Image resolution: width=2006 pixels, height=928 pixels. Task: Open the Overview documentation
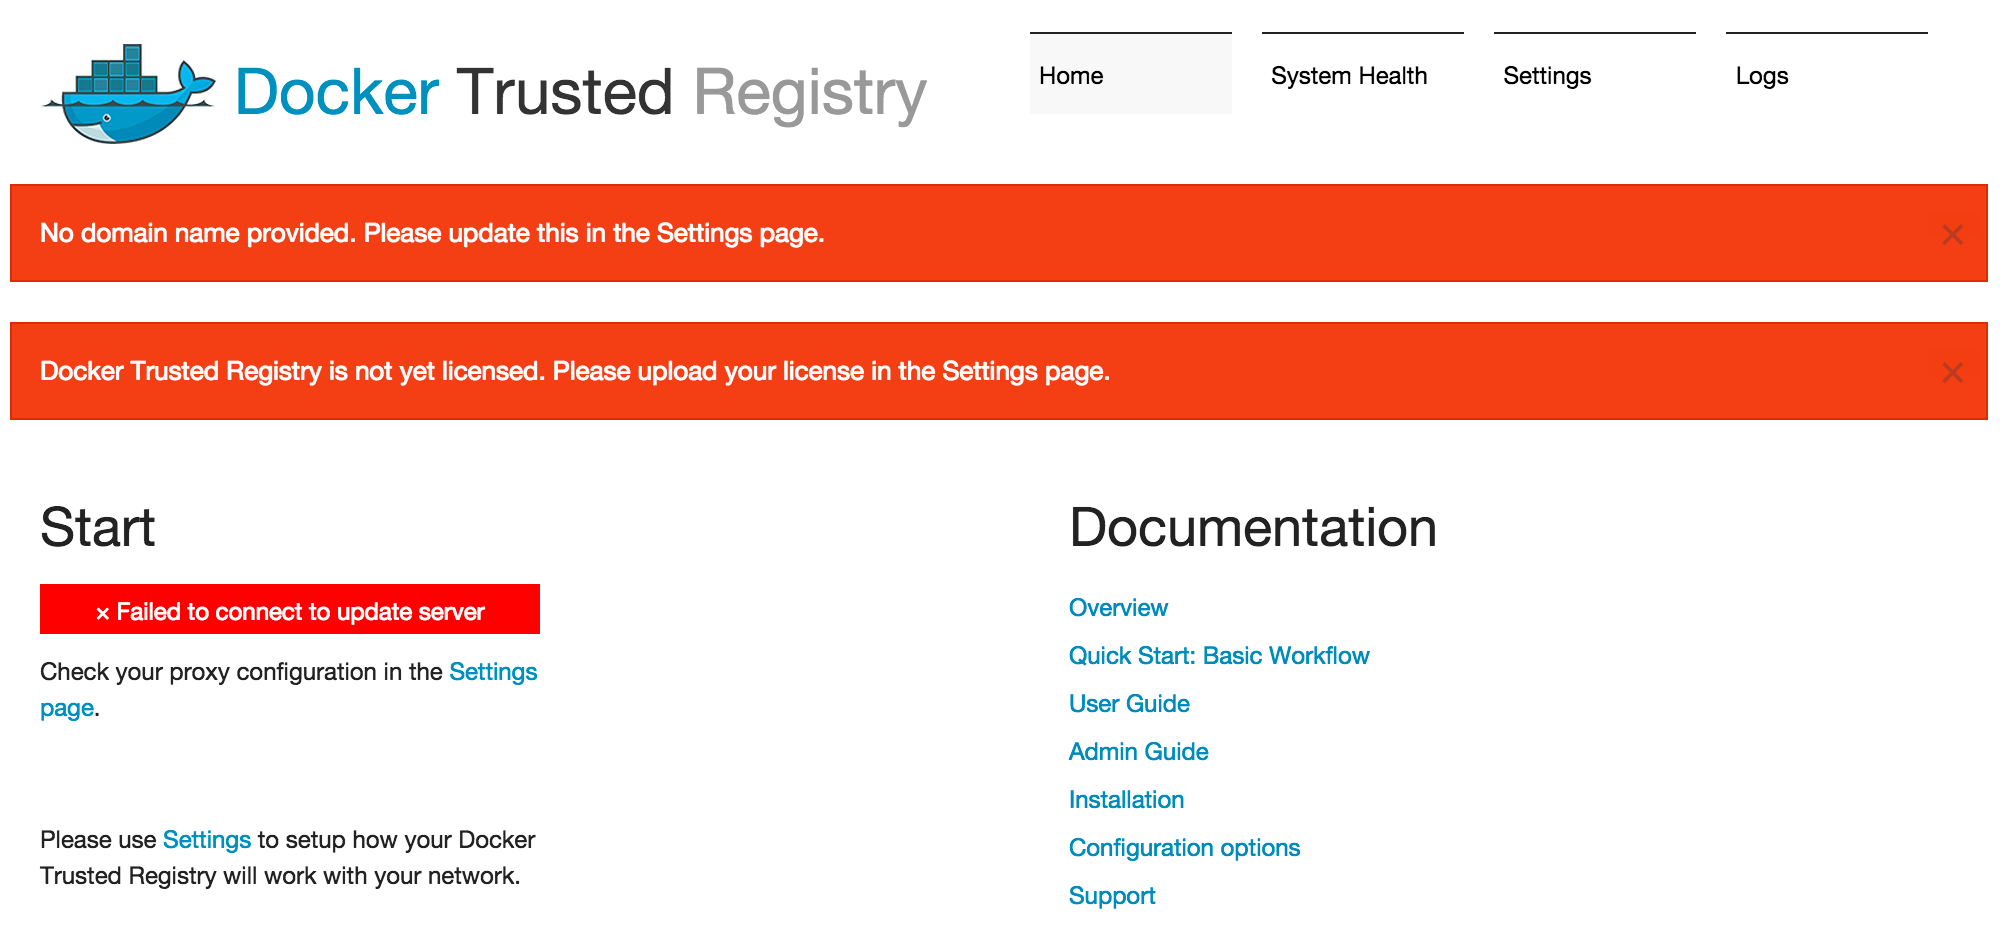tap(1118, 607)
